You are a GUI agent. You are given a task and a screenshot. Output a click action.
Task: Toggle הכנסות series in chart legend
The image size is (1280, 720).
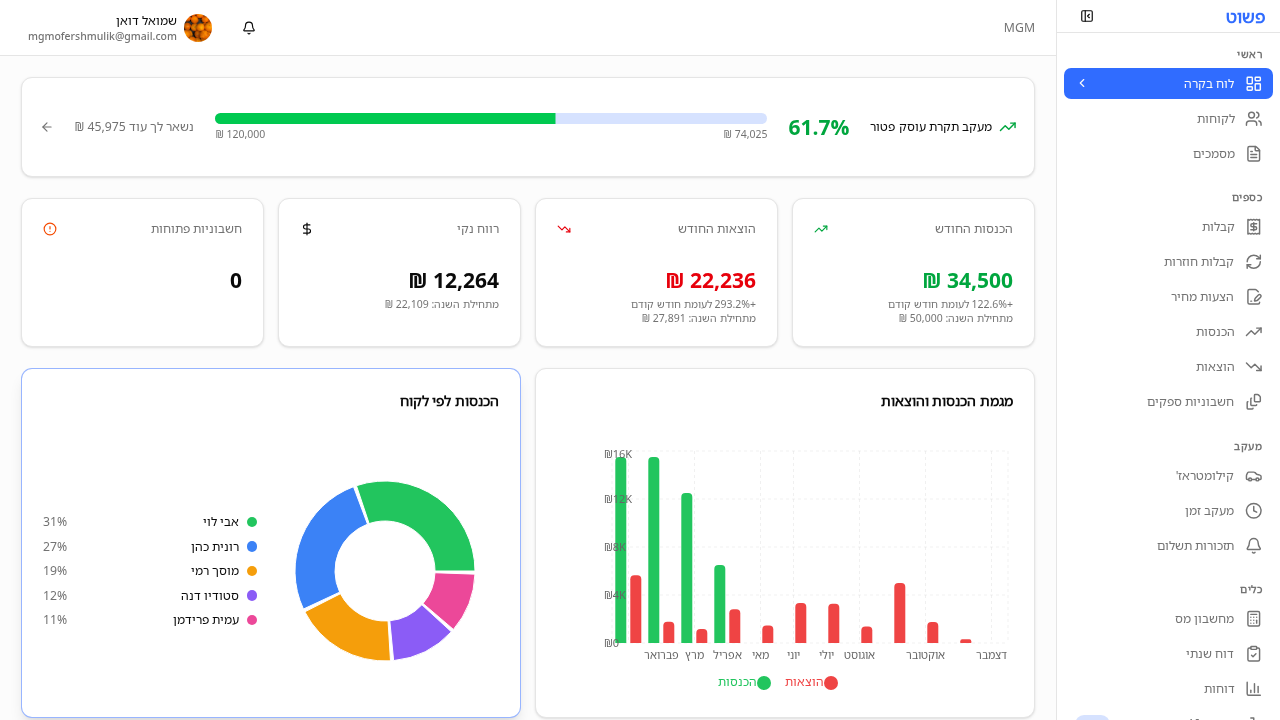pyautogui.click(x=744, y=682)
